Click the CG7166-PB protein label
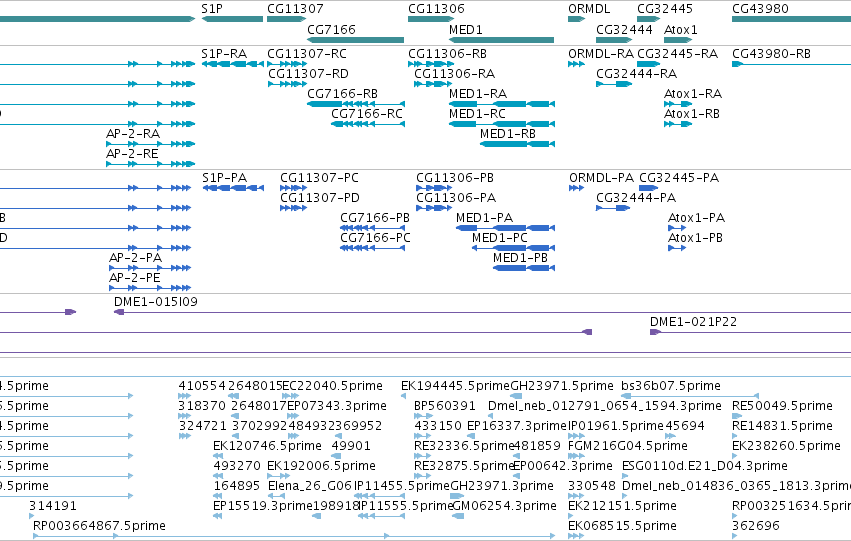The height and width of the screenshot is (541, 851). coord(375,218)
